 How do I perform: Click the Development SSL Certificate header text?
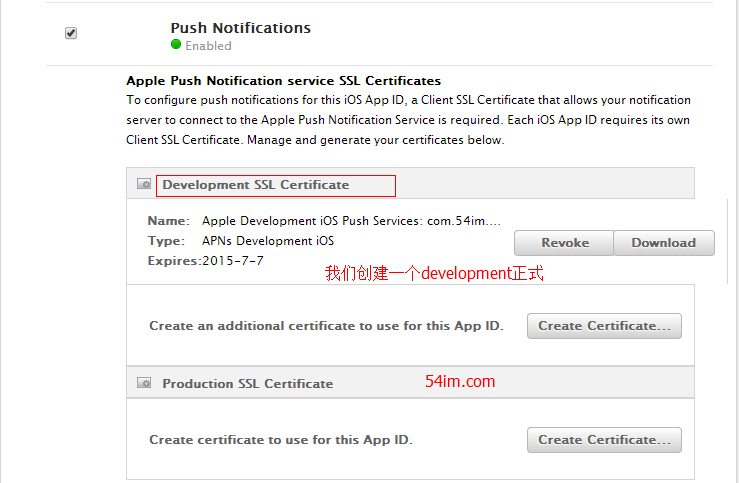[256, 185]
